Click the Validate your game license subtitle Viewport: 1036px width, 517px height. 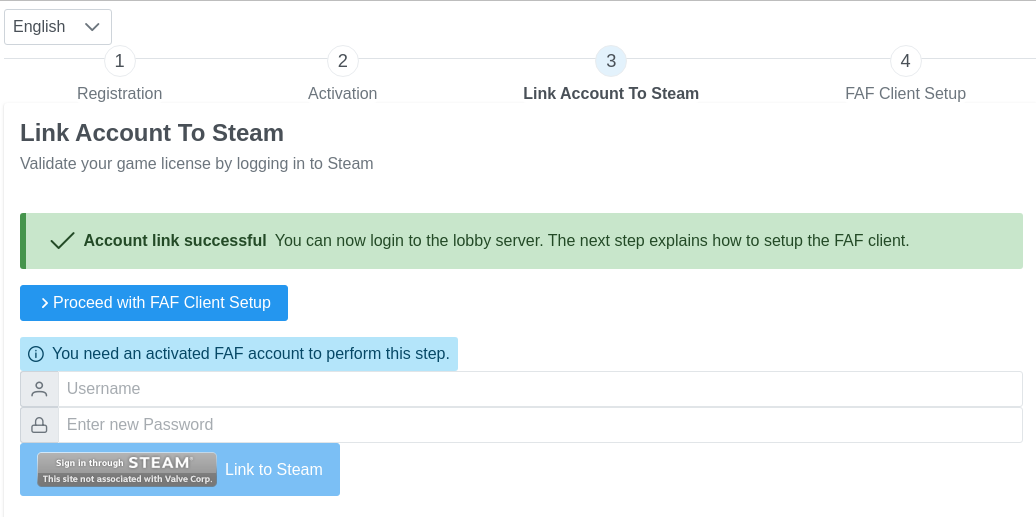tap(197, 163)
